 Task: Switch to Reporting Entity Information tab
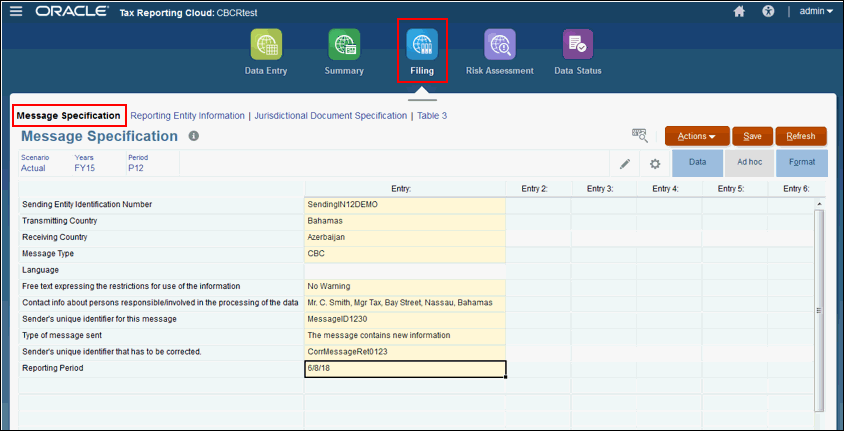tap(187, 116)
